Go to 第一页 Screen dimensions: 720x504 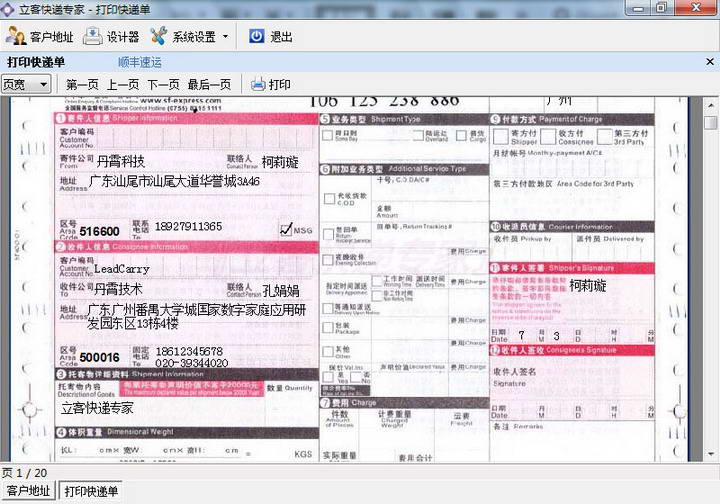82,84
